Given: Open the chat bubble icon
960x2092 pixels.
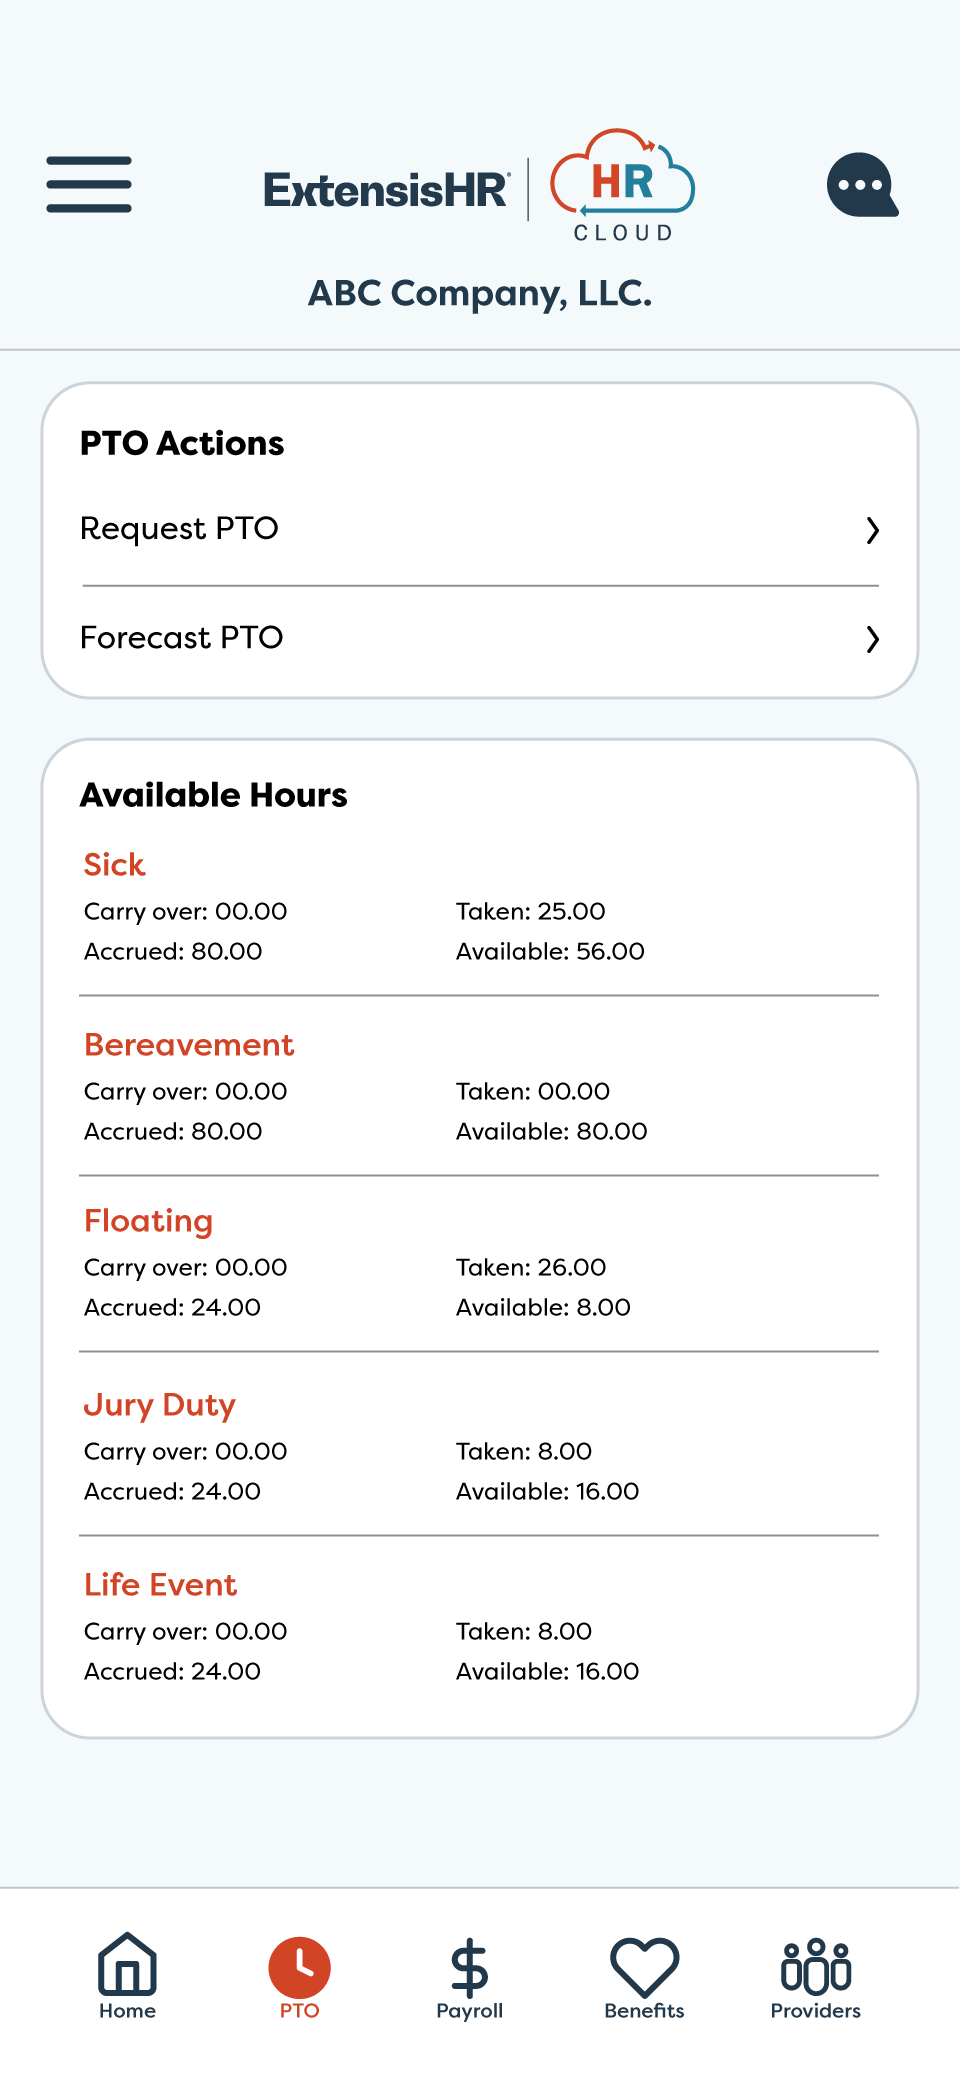Looking at the screenshot, I should tap(862, 185).
